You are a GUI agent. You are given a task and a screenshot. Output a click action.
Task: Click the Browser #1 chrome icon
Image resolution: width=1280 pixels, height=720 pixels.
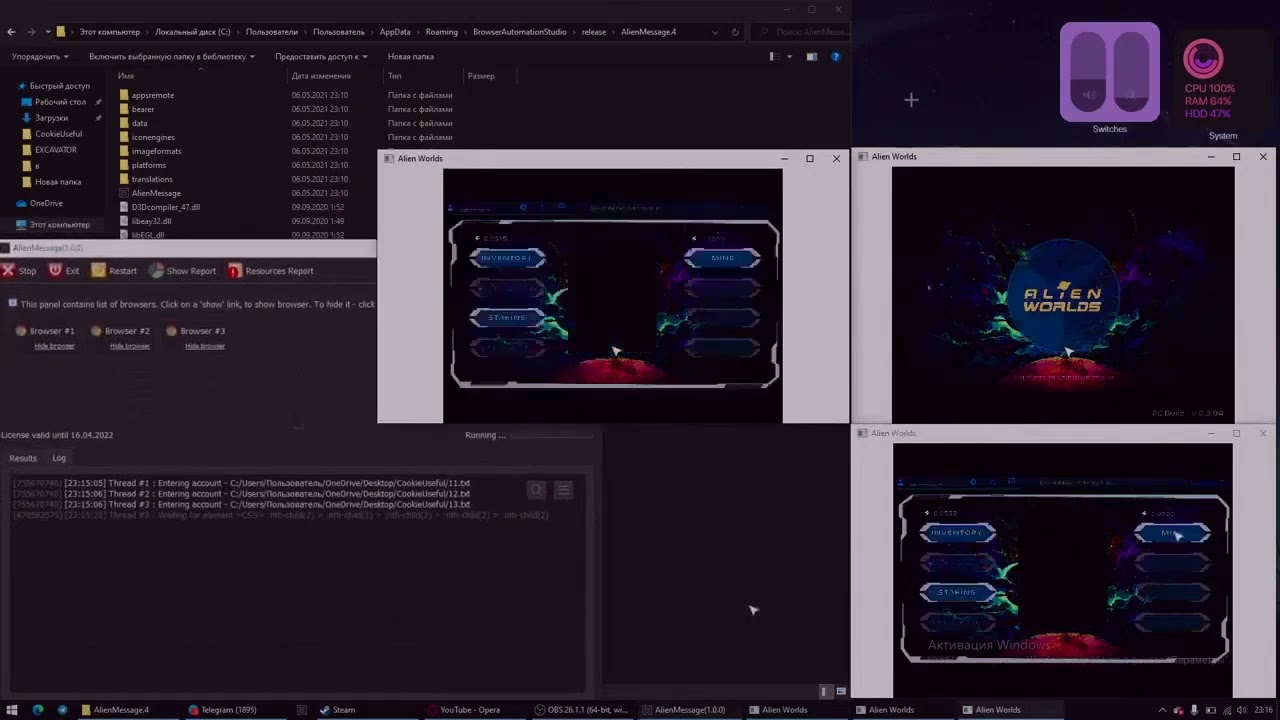tap(21, 331)
